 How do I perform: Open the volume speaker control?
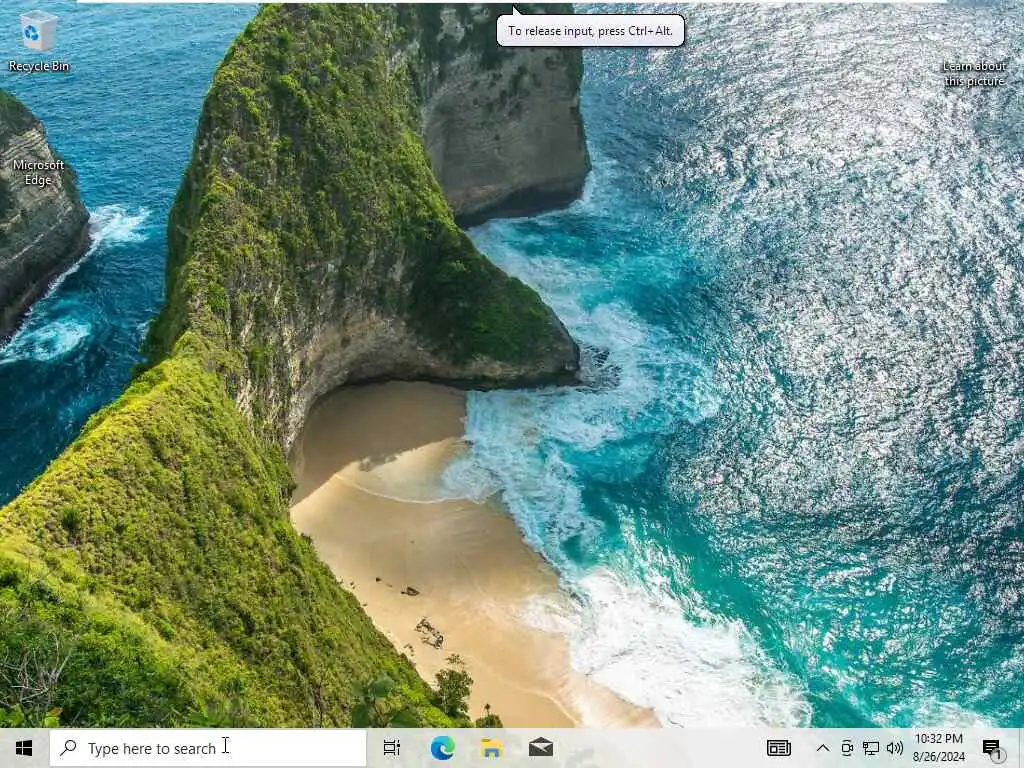tap(895, 748)
